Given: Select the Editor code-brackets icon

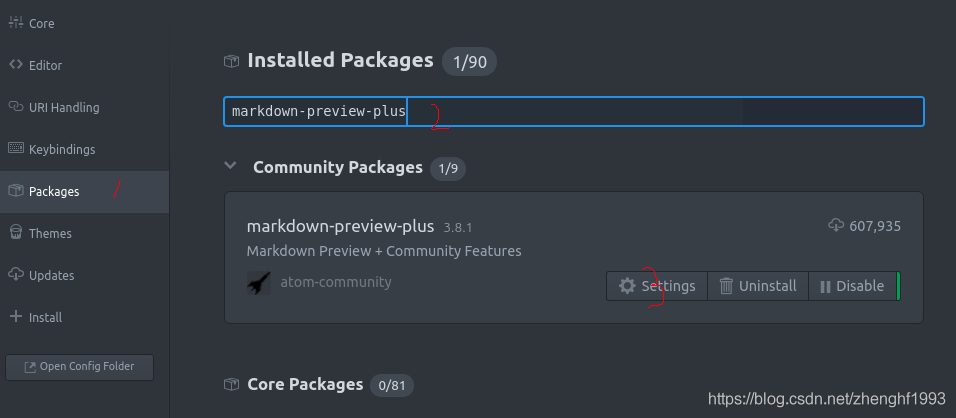Looking at the screenshot, I should pos(16,65).
